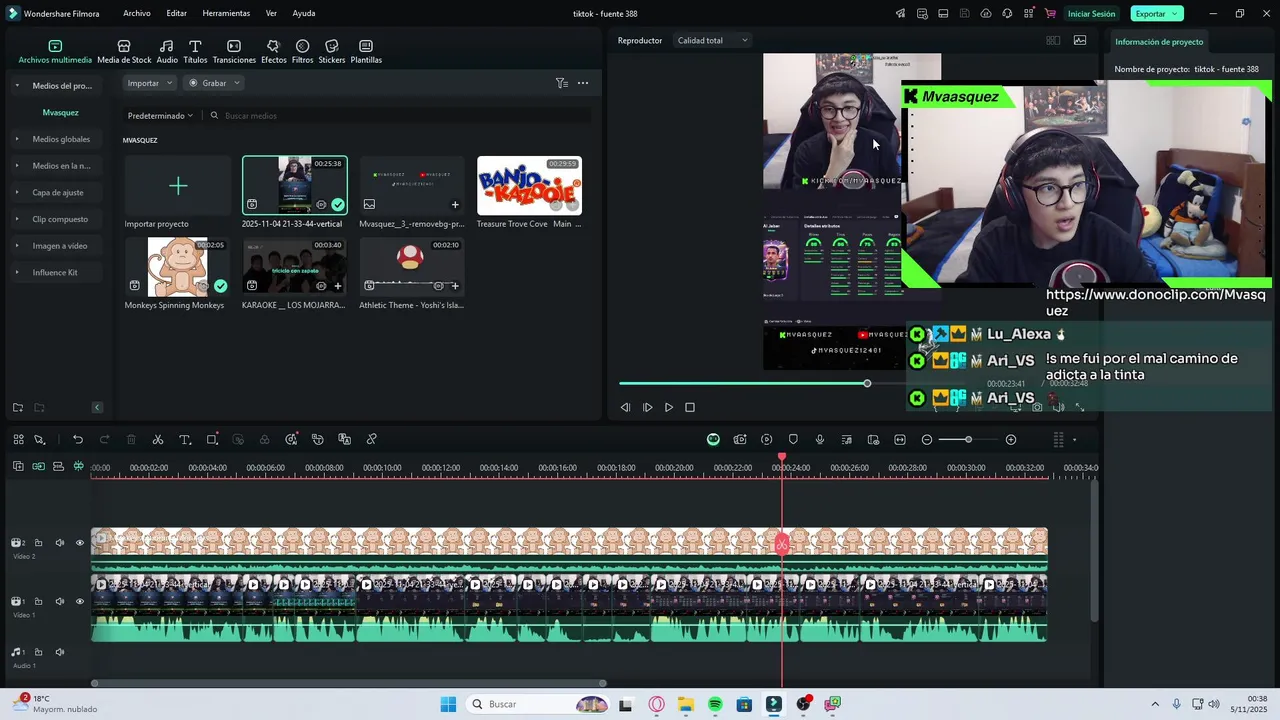Viewport: 1280px width, 720px height.
Task: Open the Herramientas menu
Action: 226,13
